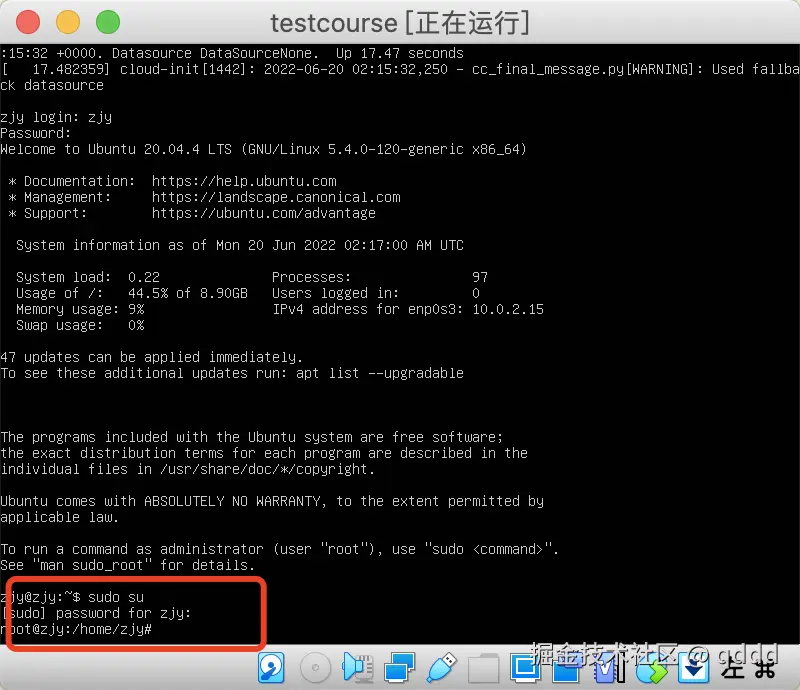Click the '47 updates can be applied' line
The height and width of the screenshot is (690, 800).
tap(152, 357)
